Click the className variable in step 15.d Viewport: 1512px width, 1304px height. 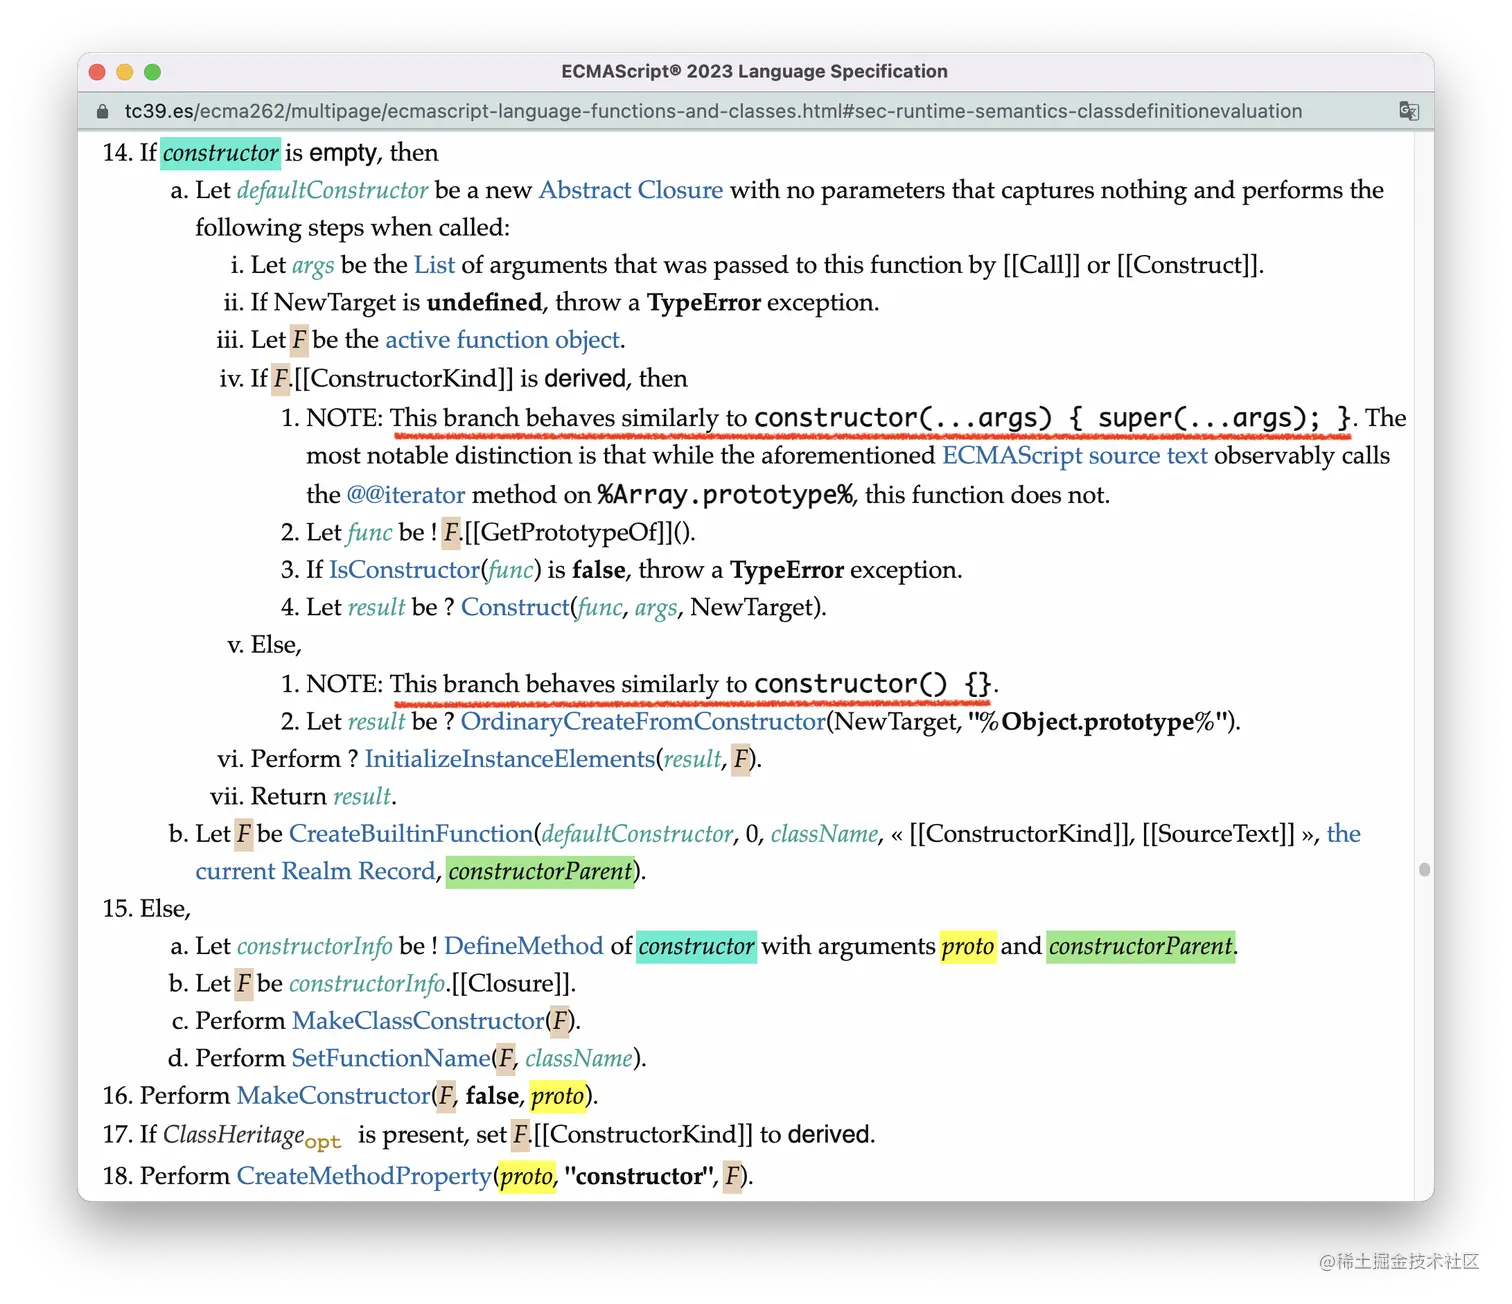point(579,1058)
